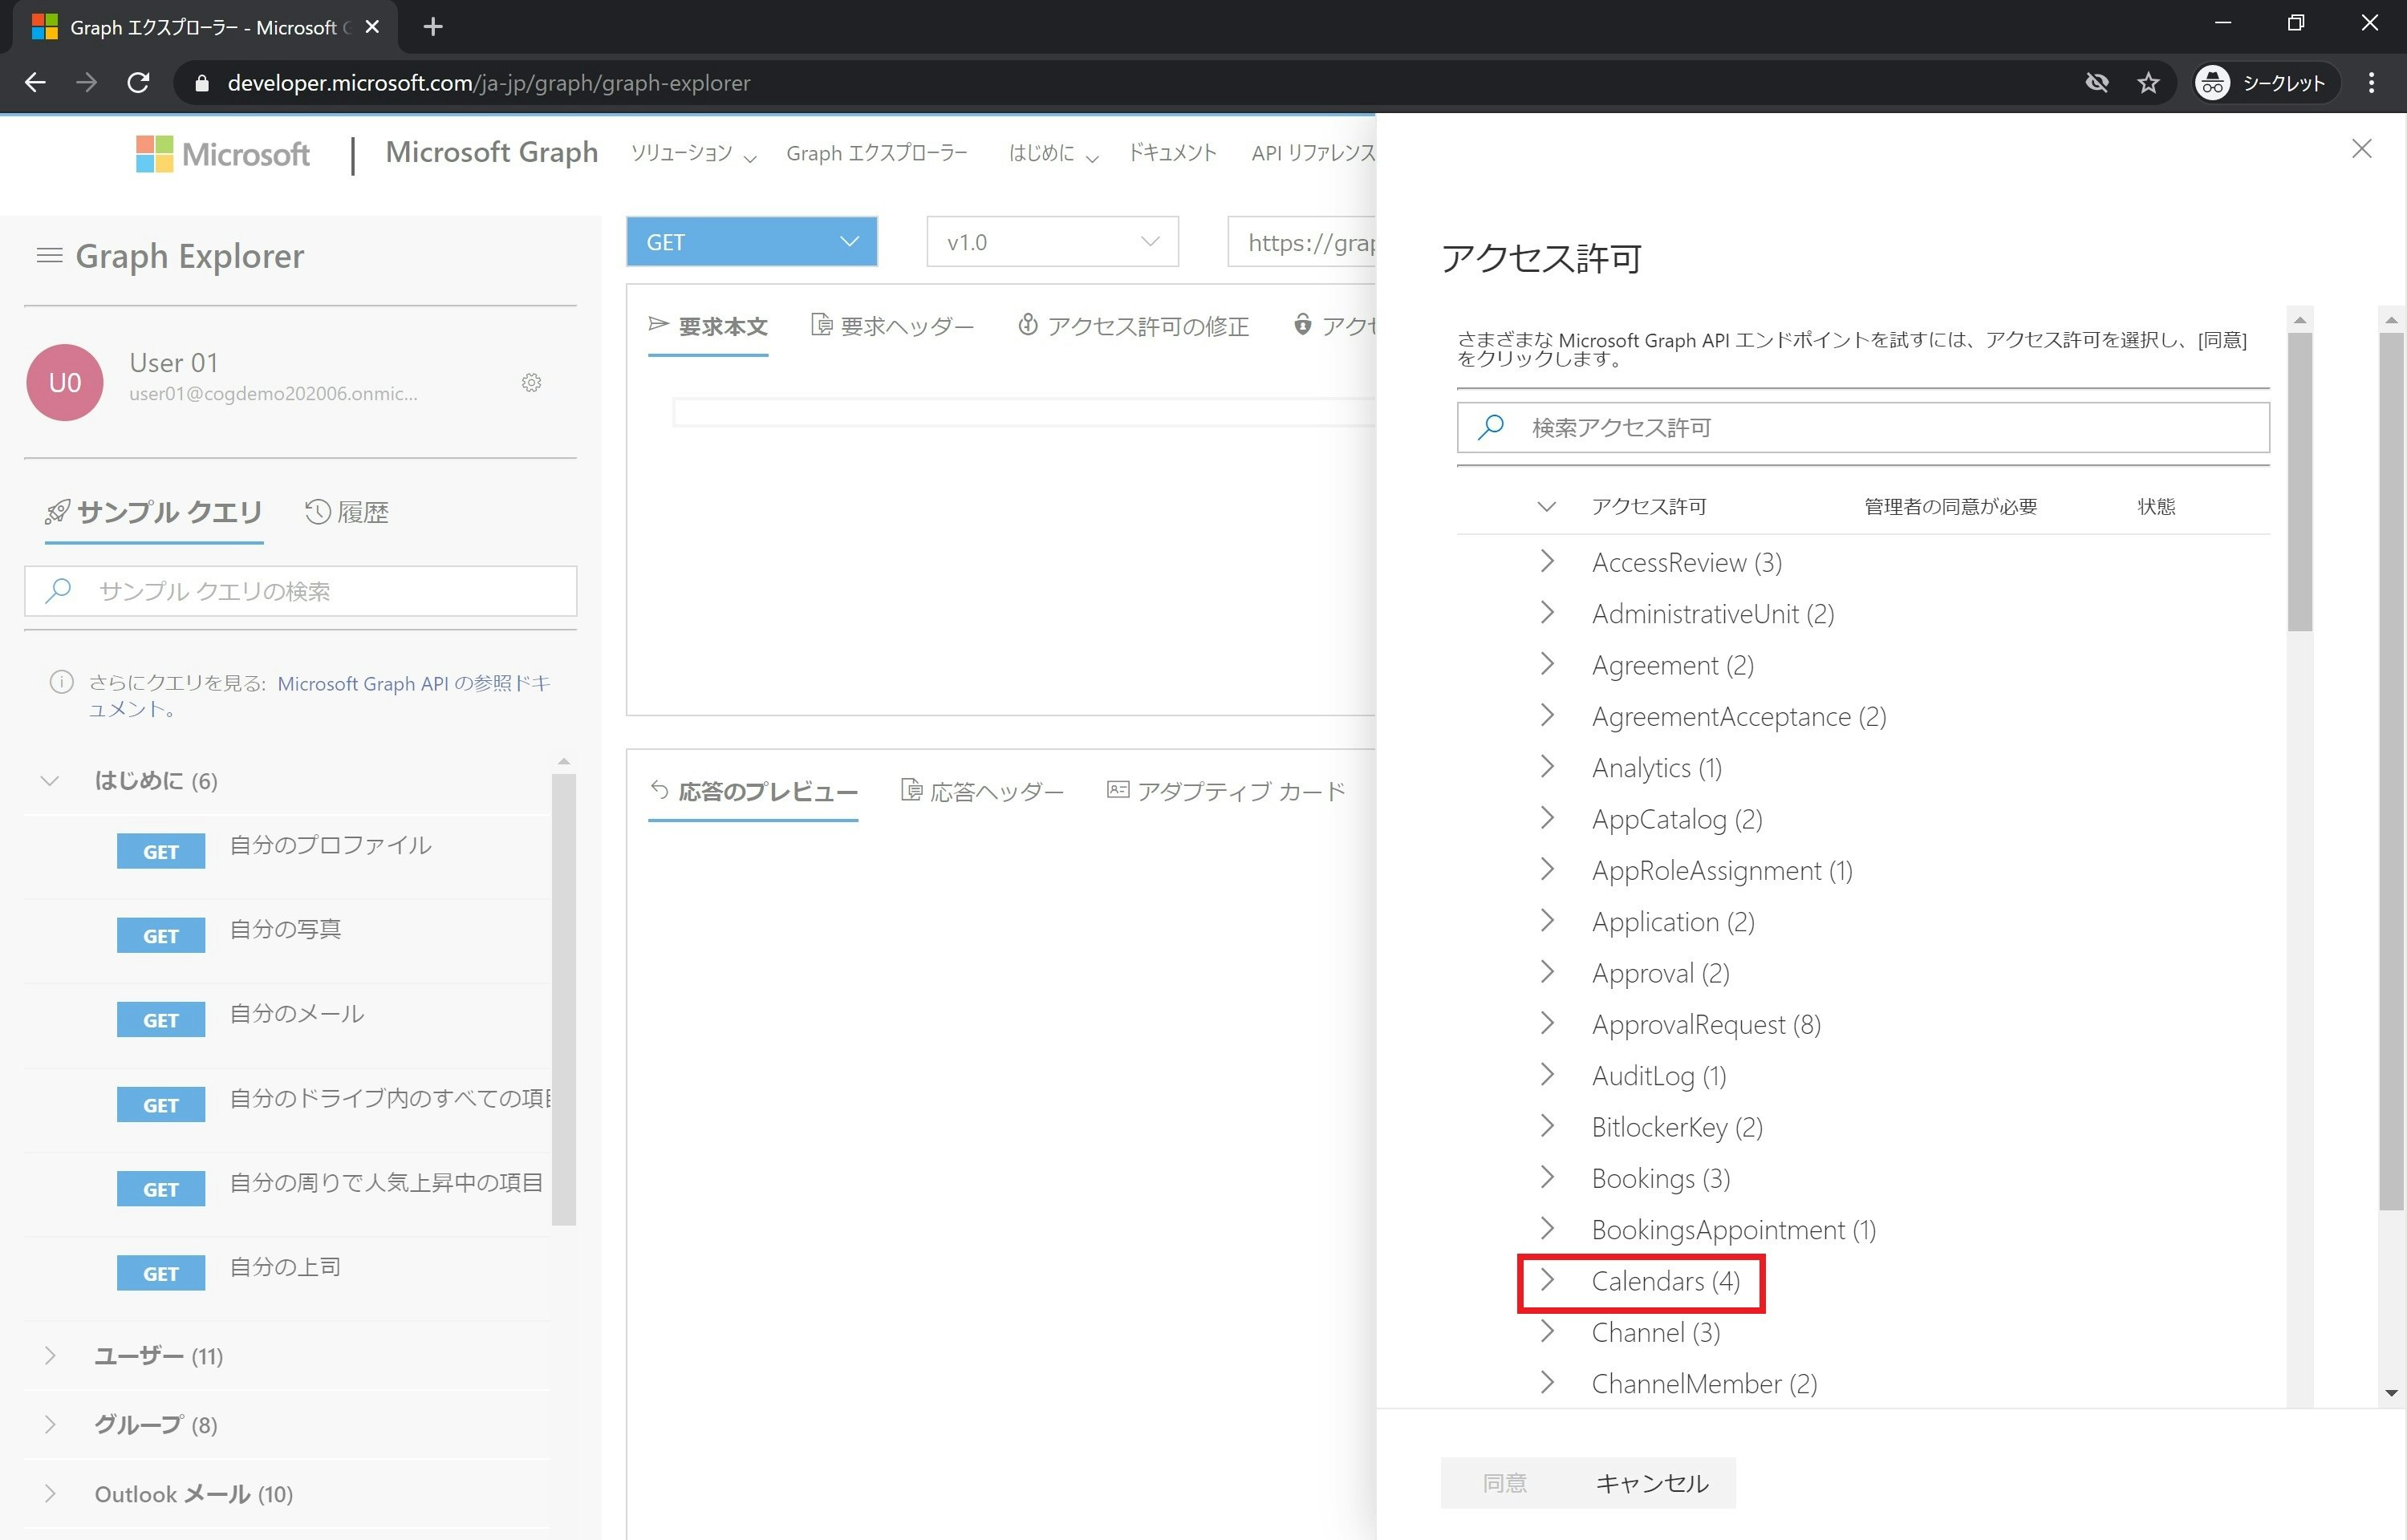2407x1540 pixels.
Task: Reload the page with refresh icon
Action: [x=139, y=83]
